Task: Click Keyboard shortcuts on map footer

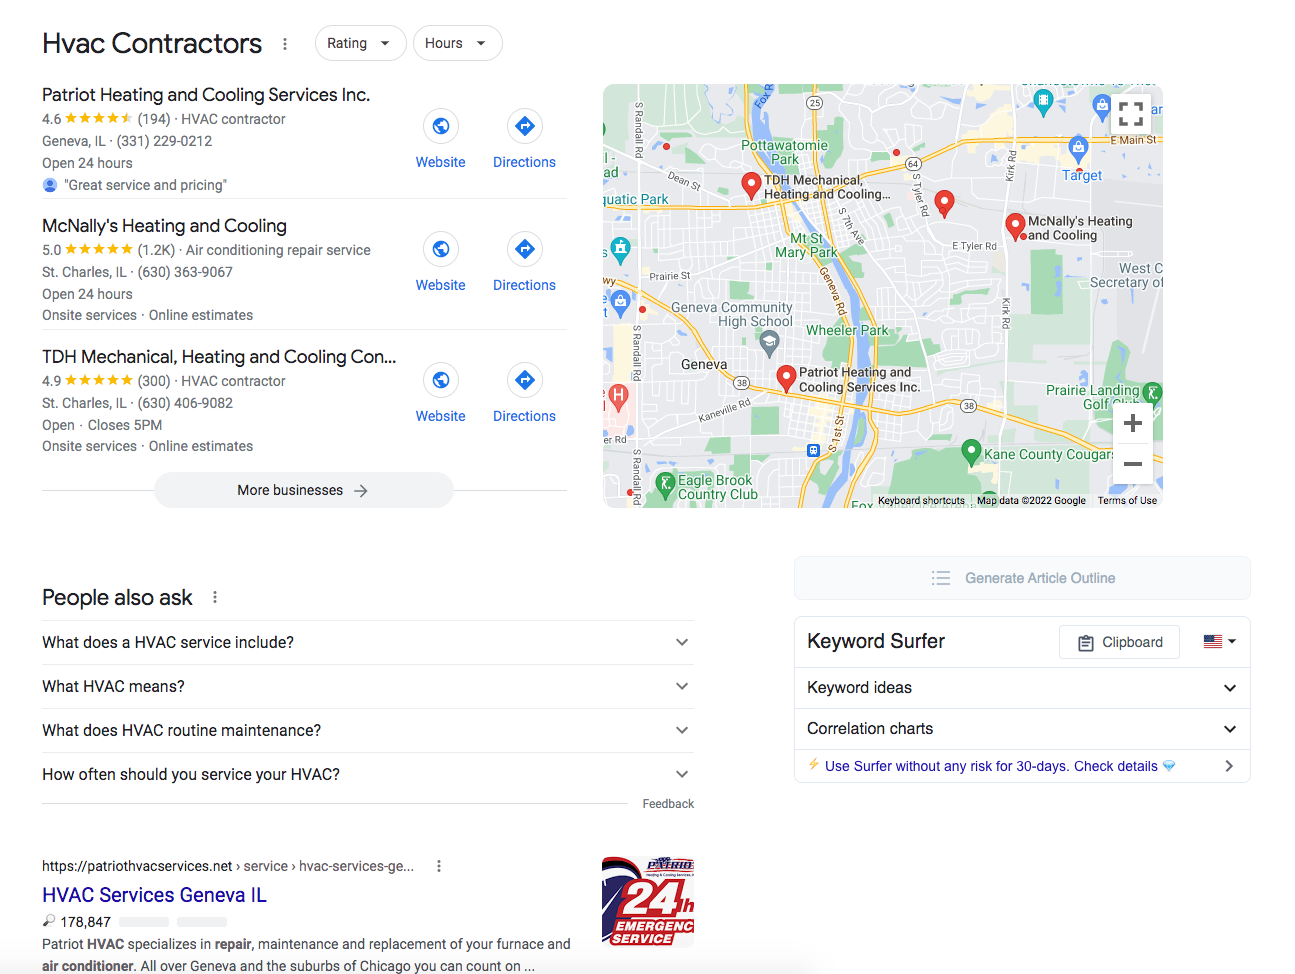Action: pyautogui.click(x=921, y=501)
